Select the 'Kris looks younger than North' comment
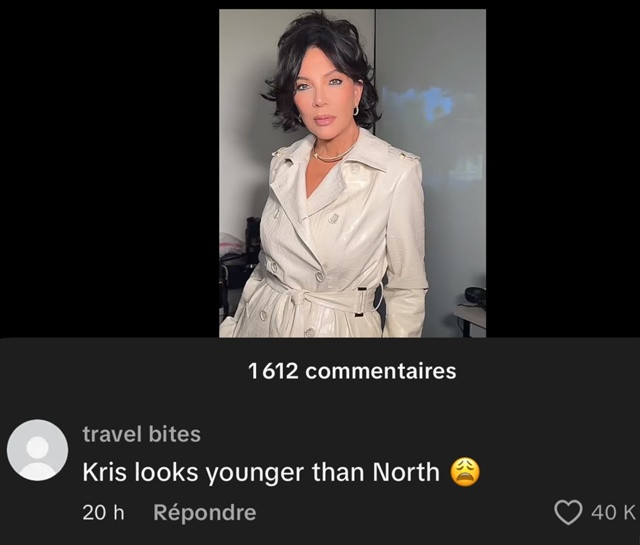Viewport: 640px width, 545px height. point(261,472)
